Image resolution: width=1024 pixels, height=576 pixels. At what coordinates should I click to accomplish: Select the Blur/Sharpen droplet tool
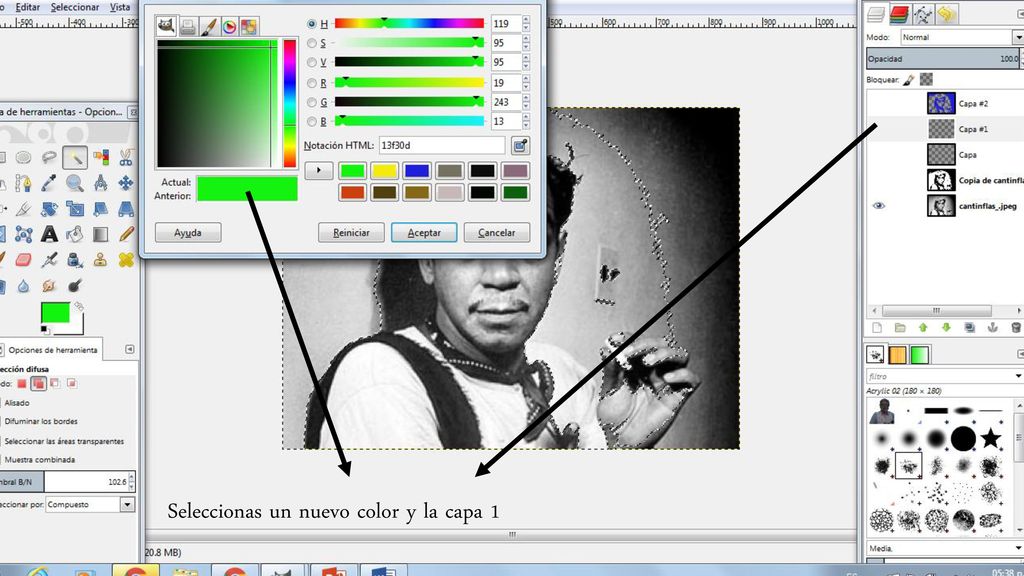click(x=24, y=286)
